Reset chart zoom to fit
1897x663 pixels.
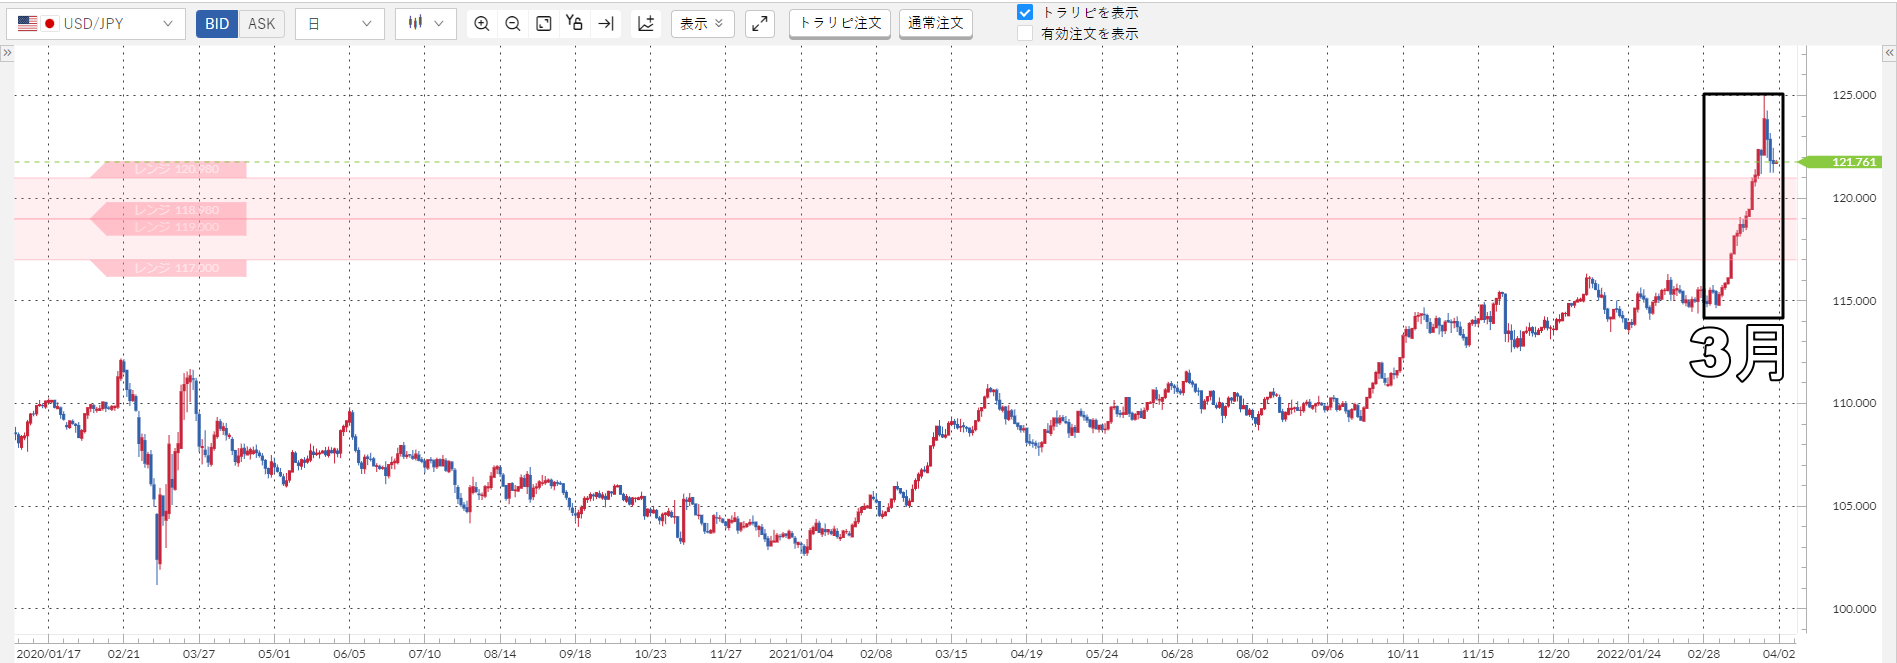tap(544, 23)
